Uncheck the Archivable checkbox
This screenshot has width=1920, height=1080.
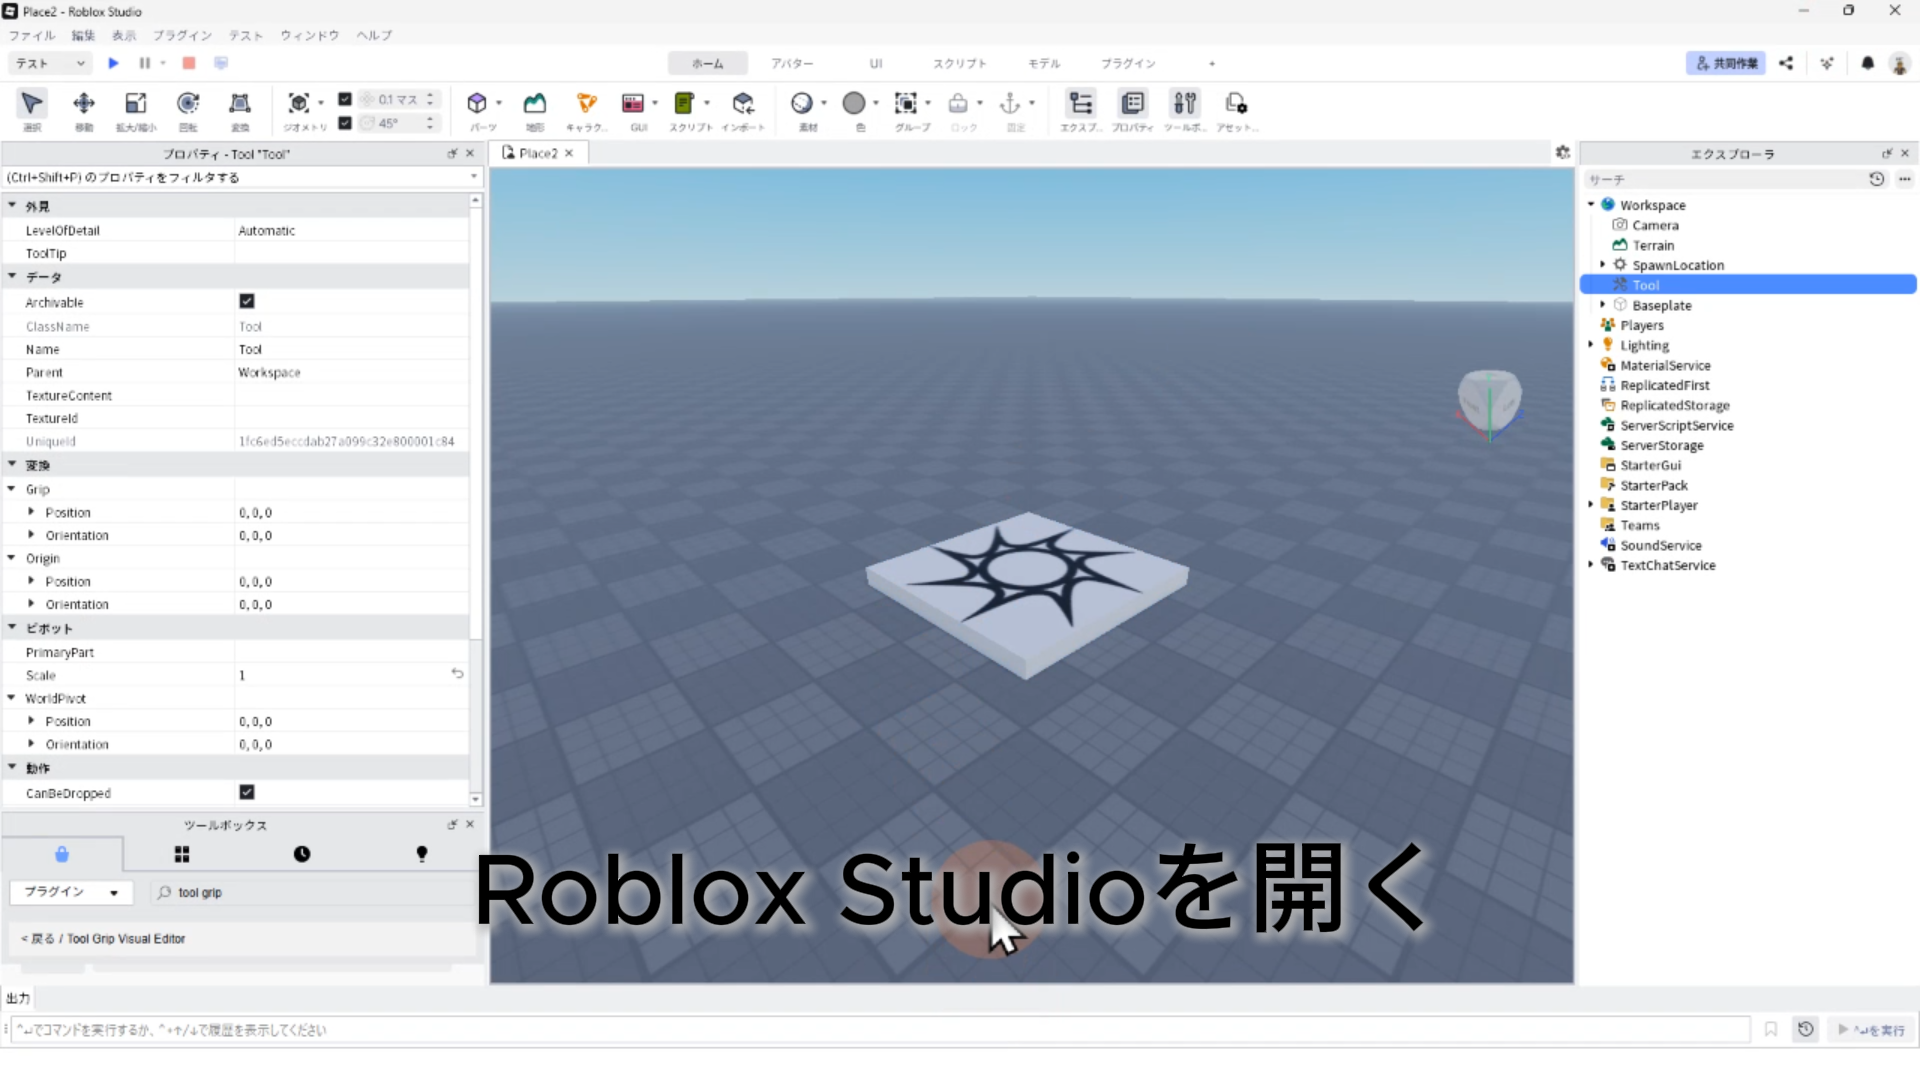click(247, 301)
